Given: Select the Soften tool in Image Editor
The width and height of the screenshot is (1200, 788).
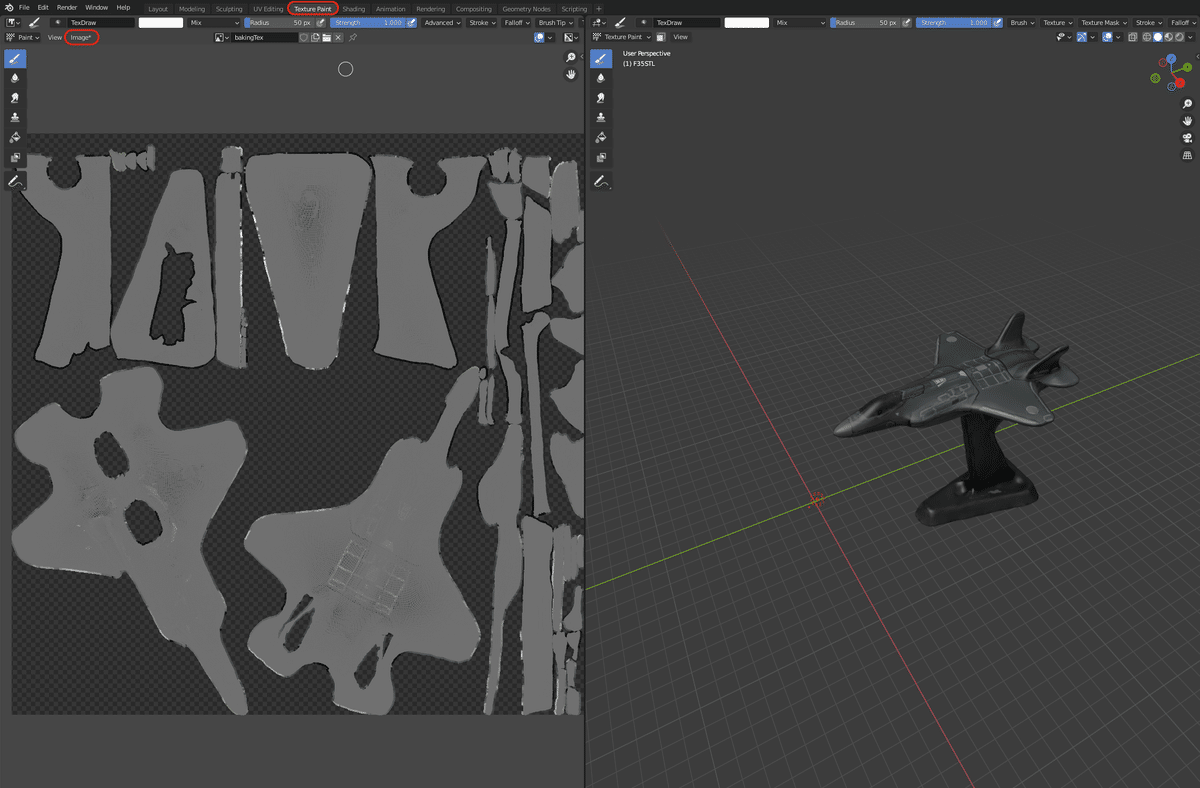Looking at the screenshot, I should pyautogui.click(x=15, y=78).
